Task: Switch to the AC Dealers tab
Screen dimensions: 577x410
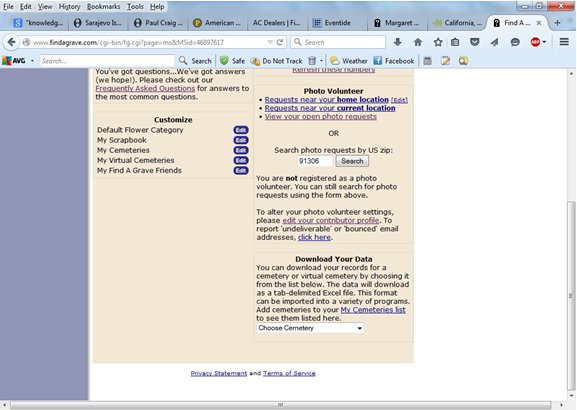Action: (277, 23)
